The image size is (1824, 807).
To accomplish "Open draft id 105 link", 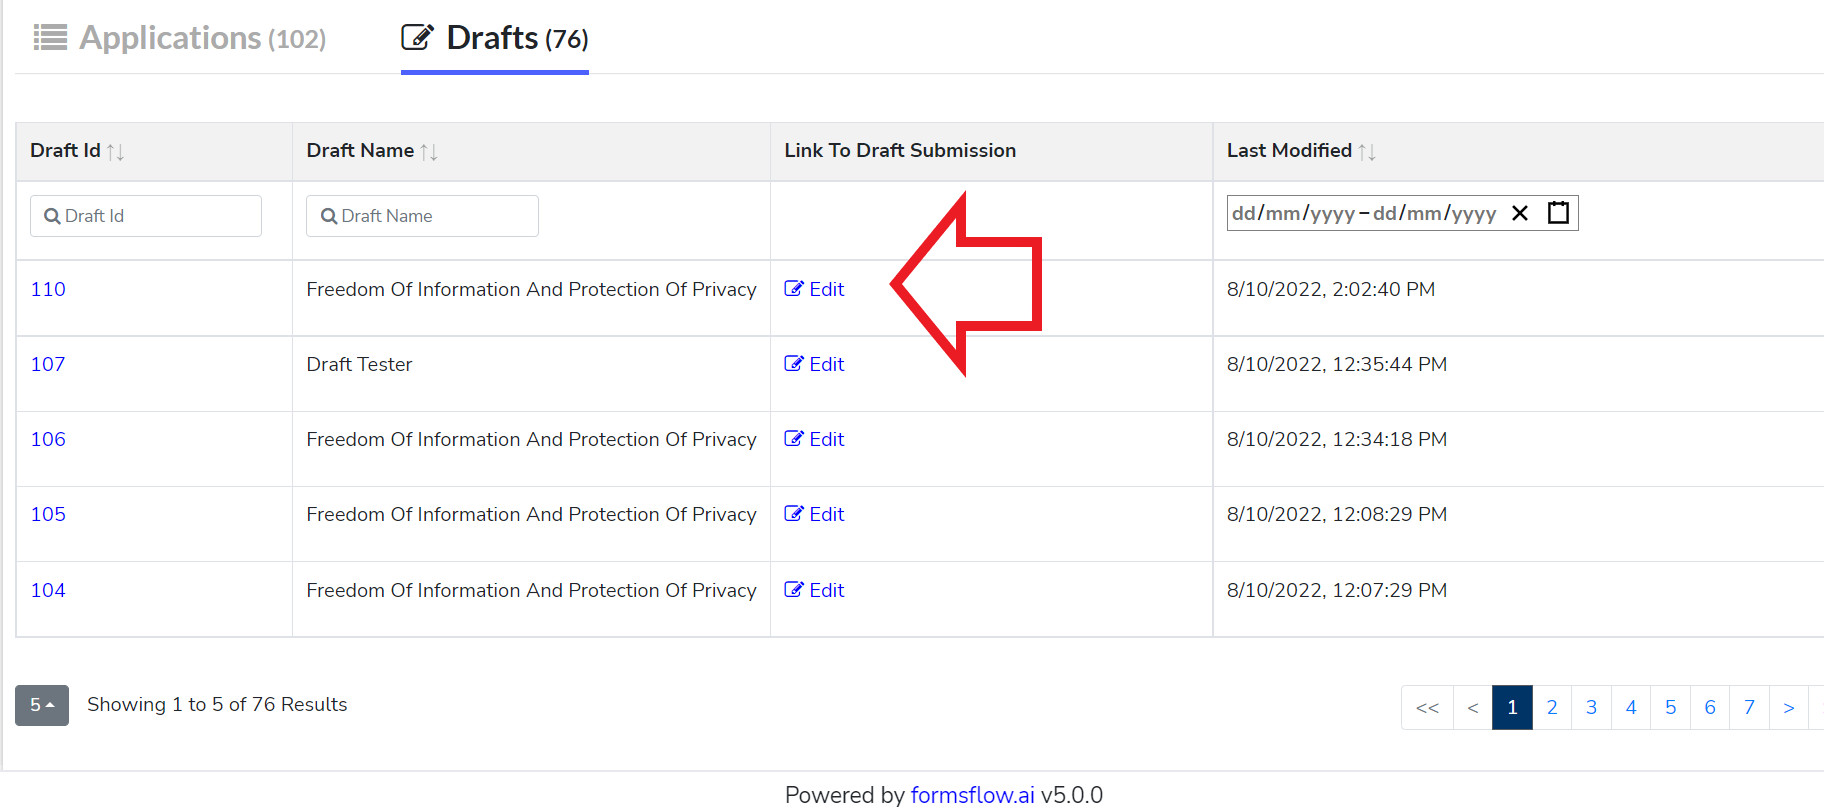I will pos(48,514).
